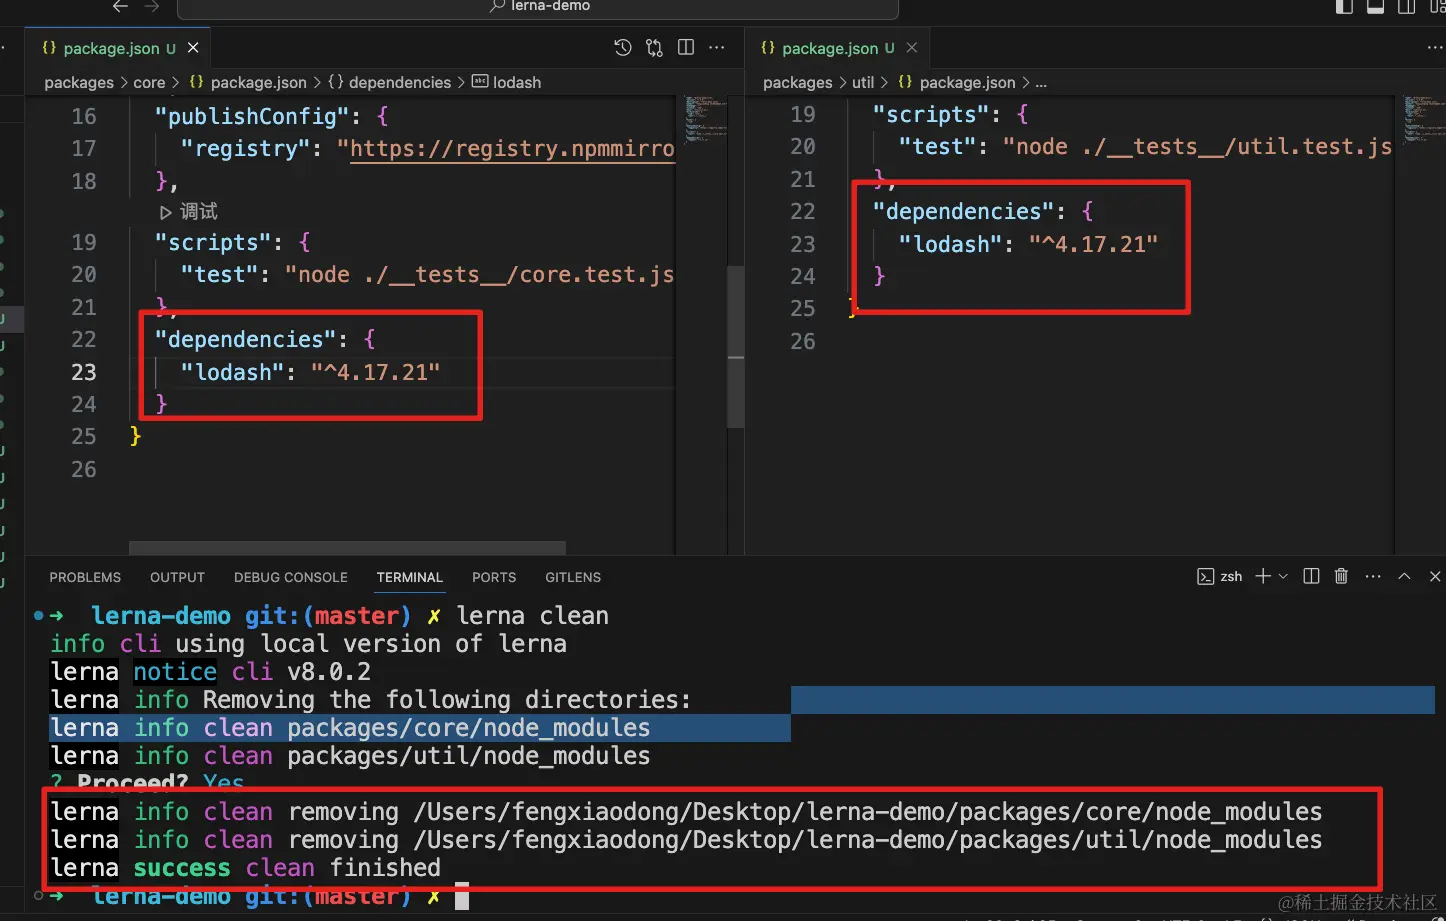
Task: Toggle the primary side bar layout icon
Action: point(1344,7)
